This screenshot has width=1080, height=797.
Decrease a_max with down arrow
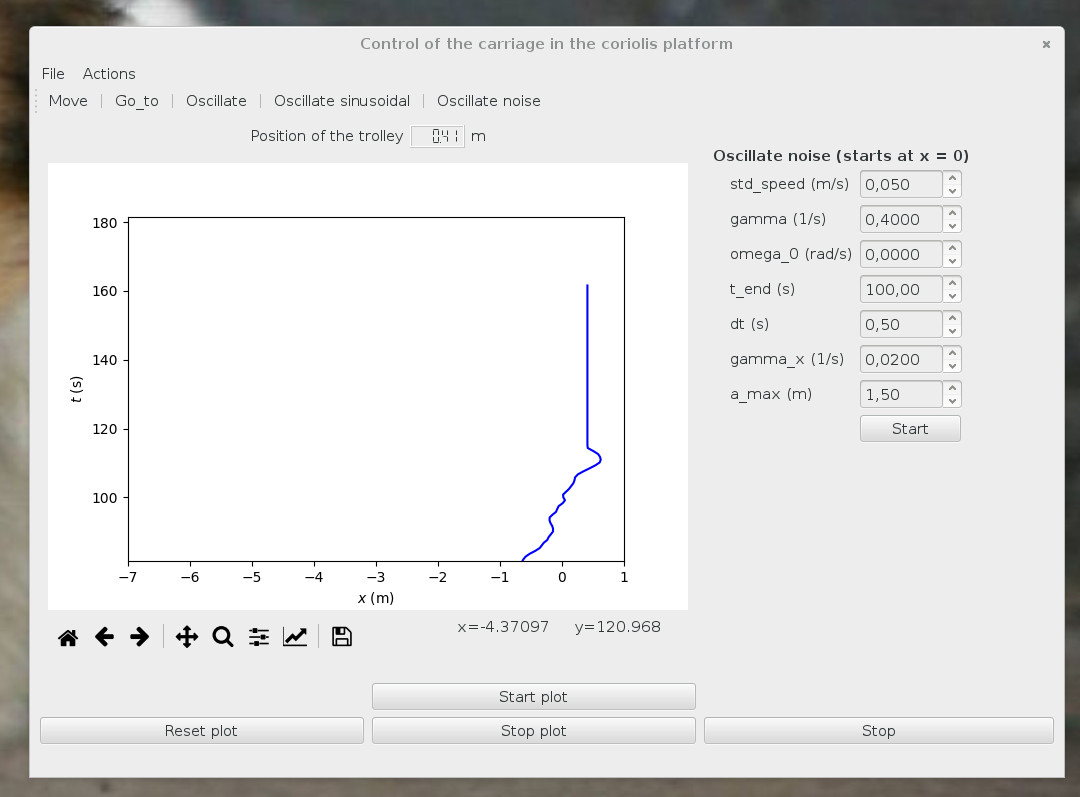[x=952, y=400]
